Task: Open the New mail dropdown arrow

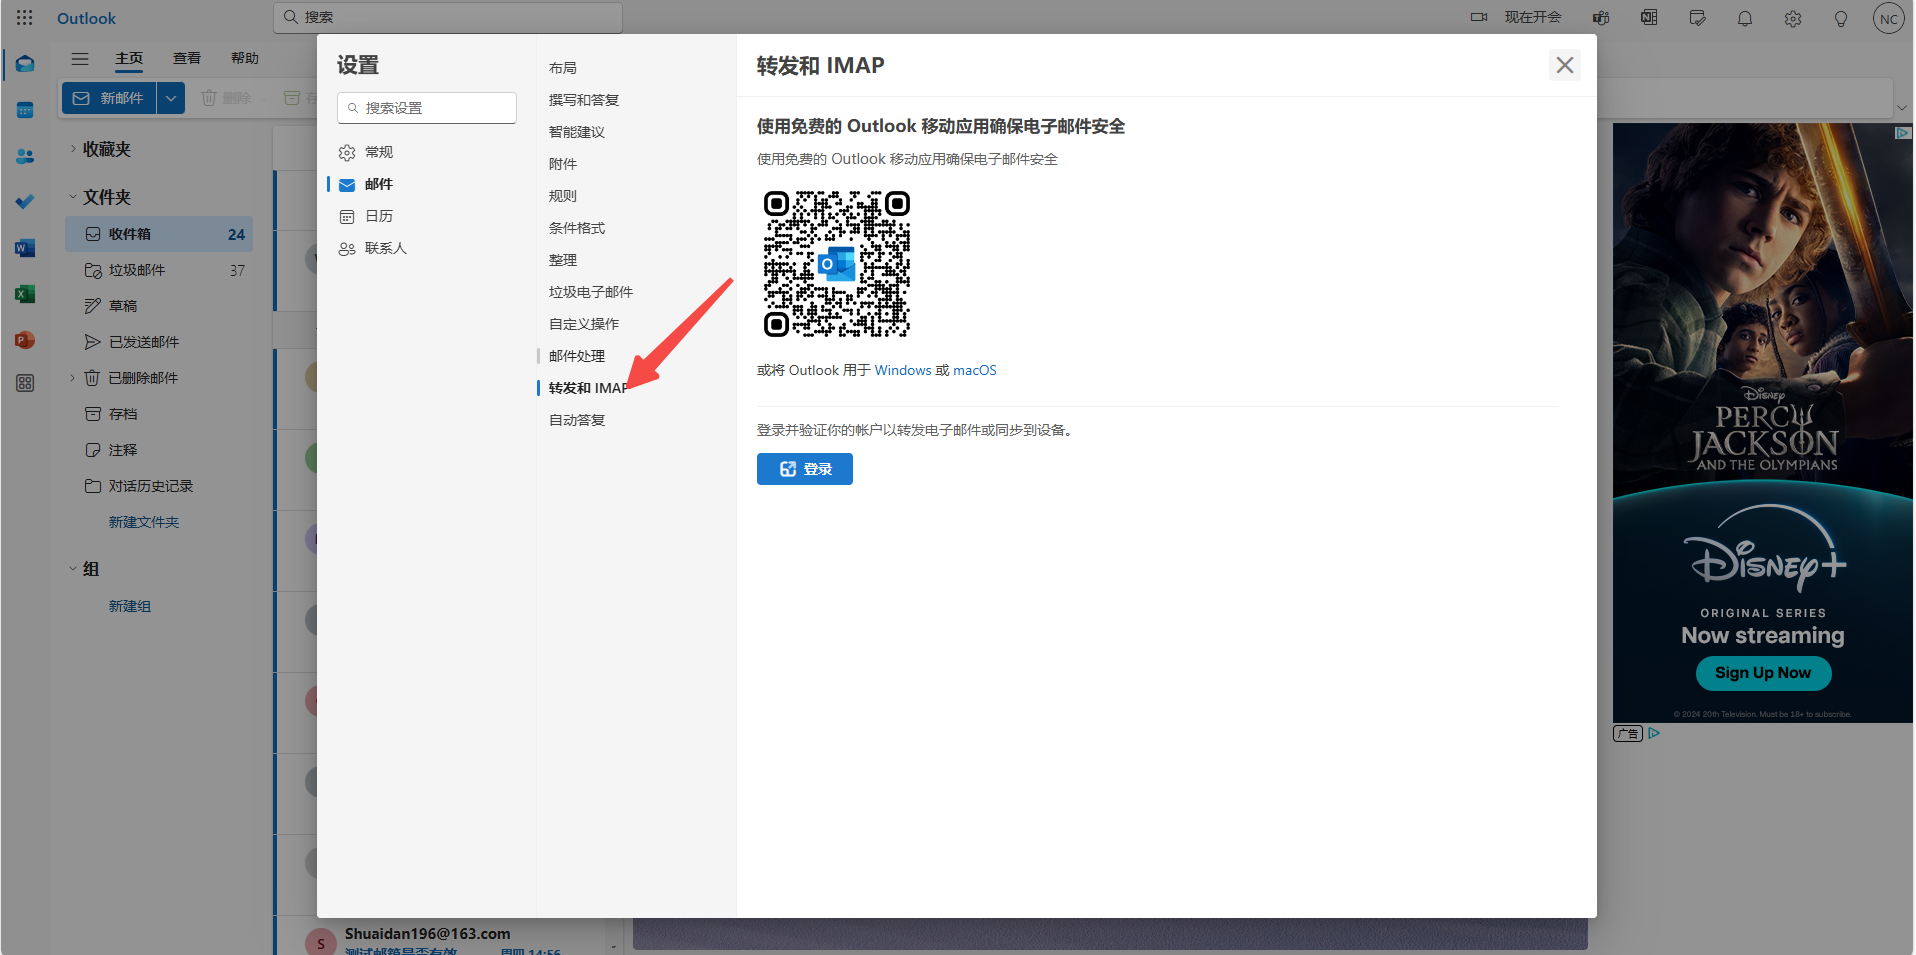Action: tap(171, 98)
